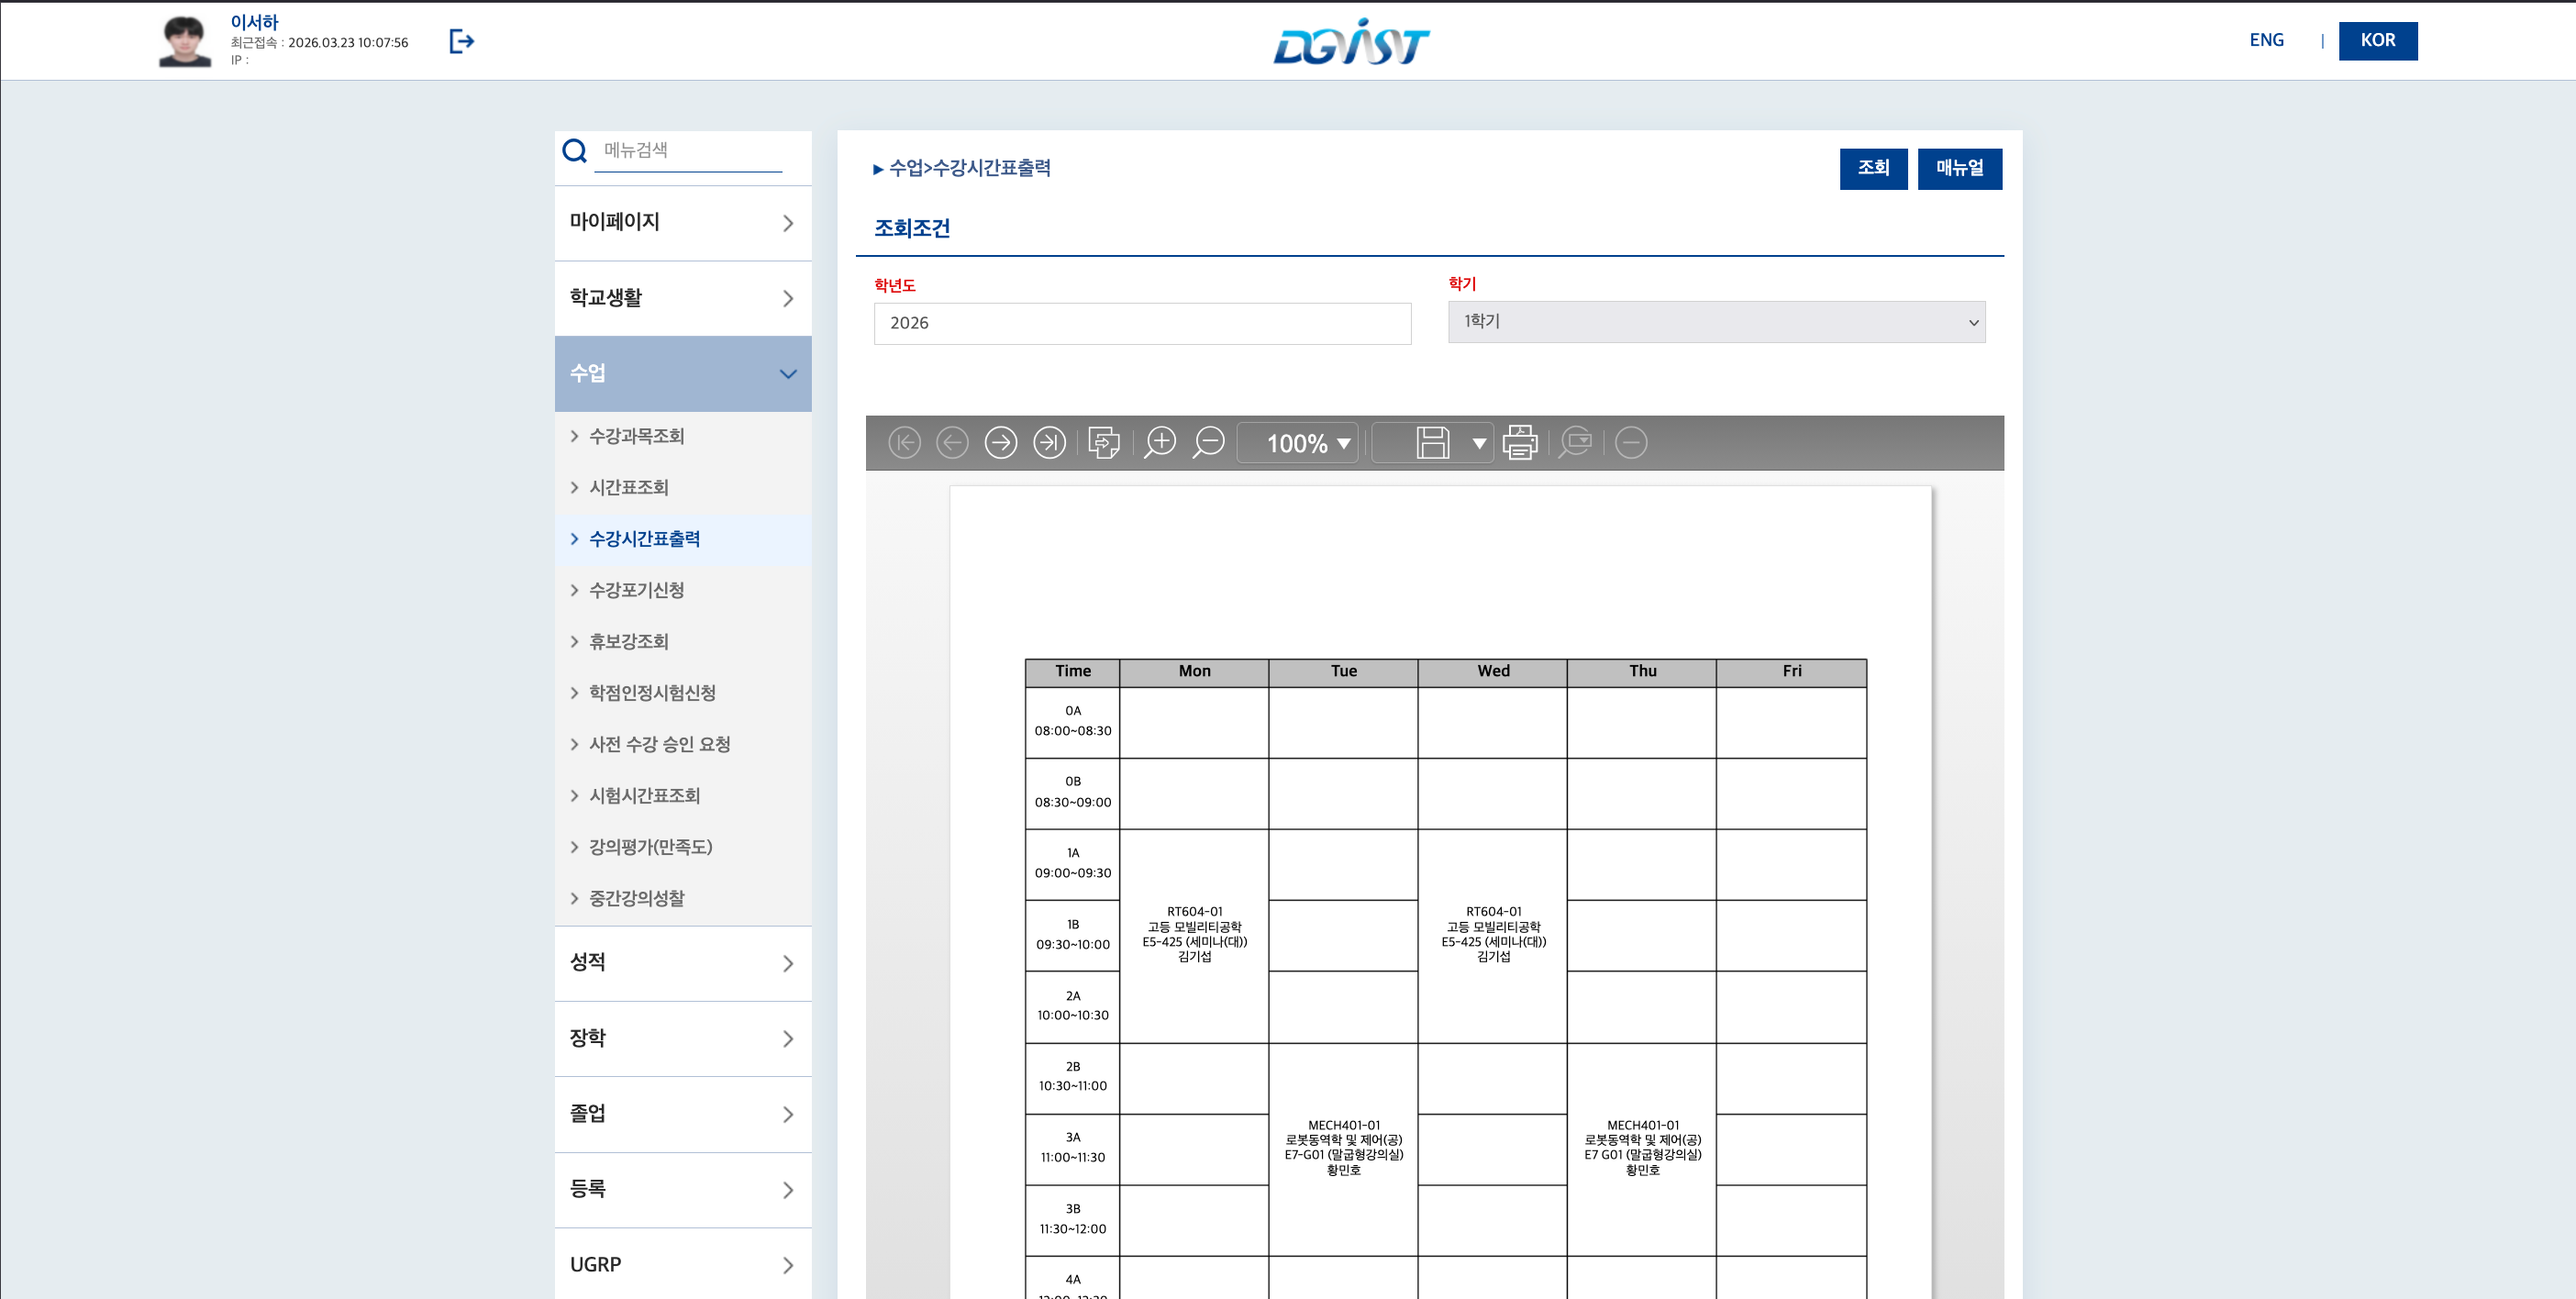Go to first page of the report
The height and width of the screenshot is (1299, 2576).
point(904,443)
